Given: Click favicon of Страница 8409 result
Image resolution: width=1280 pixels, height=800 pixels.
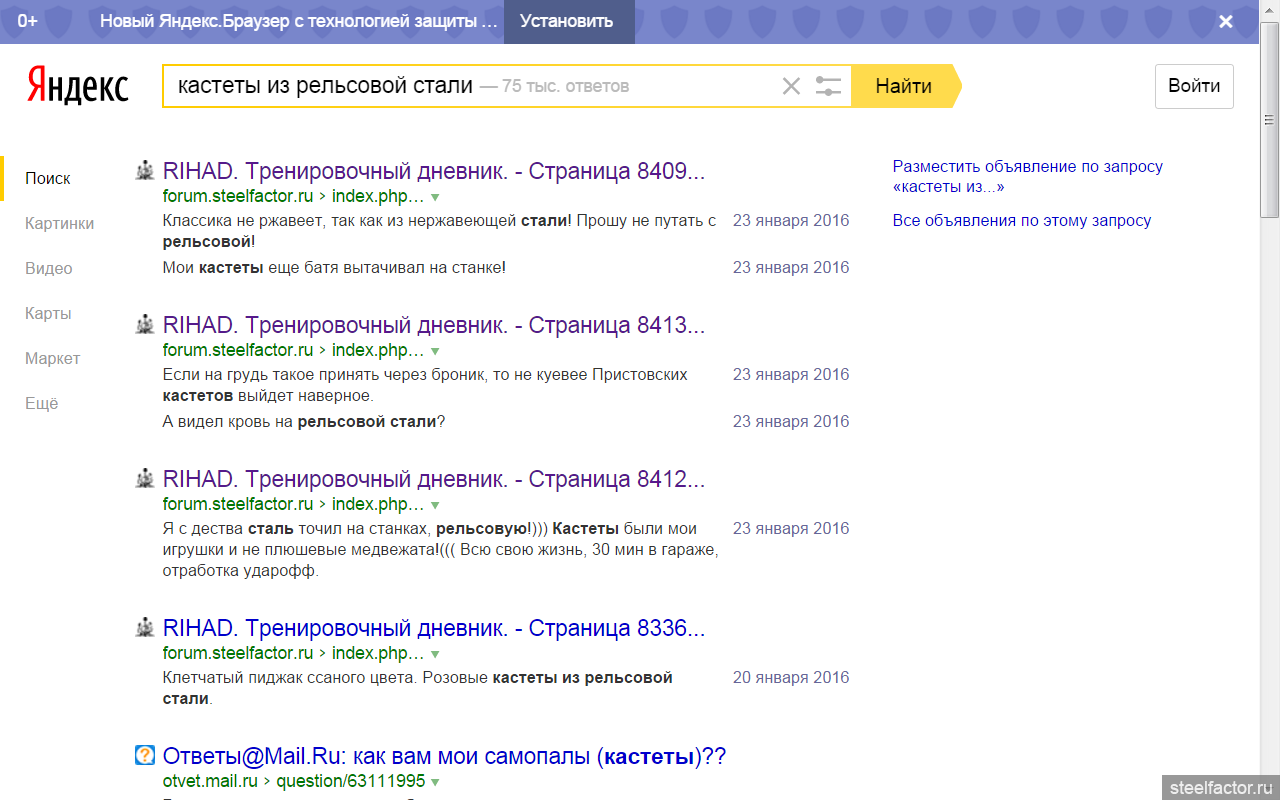Looking at the screenshot, I should pos(145,170).
